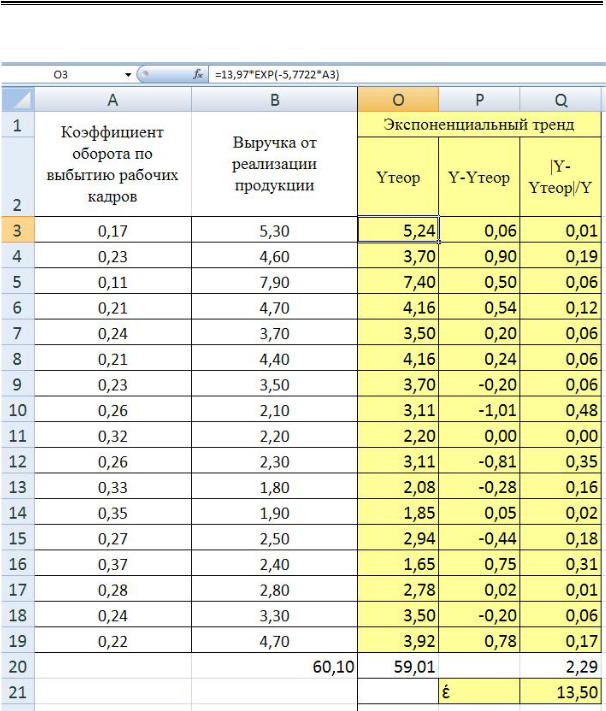
Task: Select cell O13 with value 2,08
Action: (x=398, y=487)
